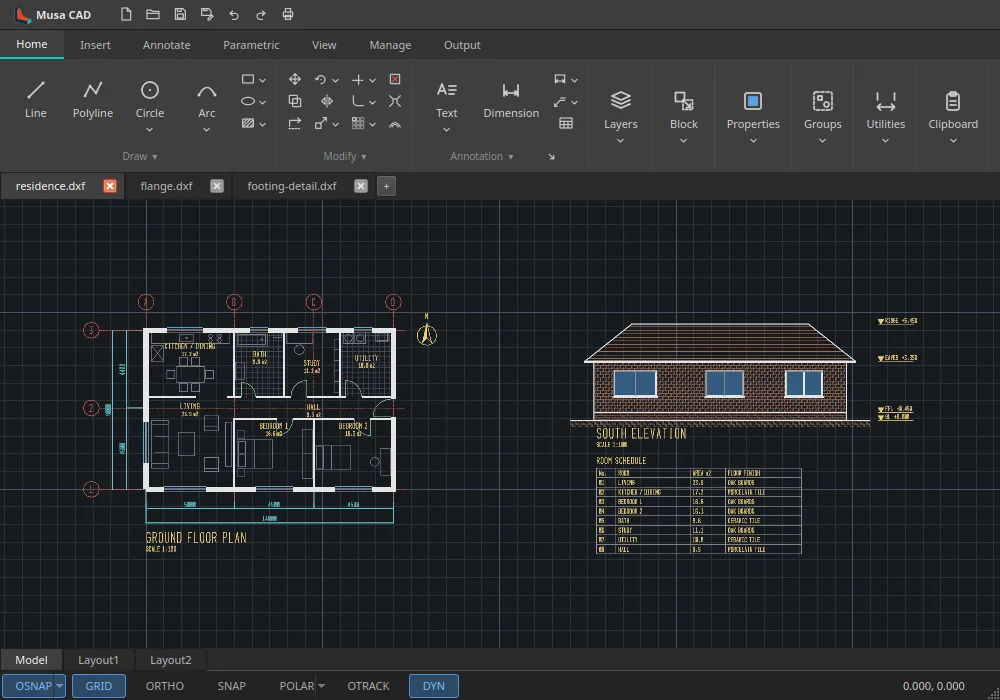Viewport: 1000px width, 700px height.
Task: Toggle DYN dynamic input off
Action: [434, 686]
